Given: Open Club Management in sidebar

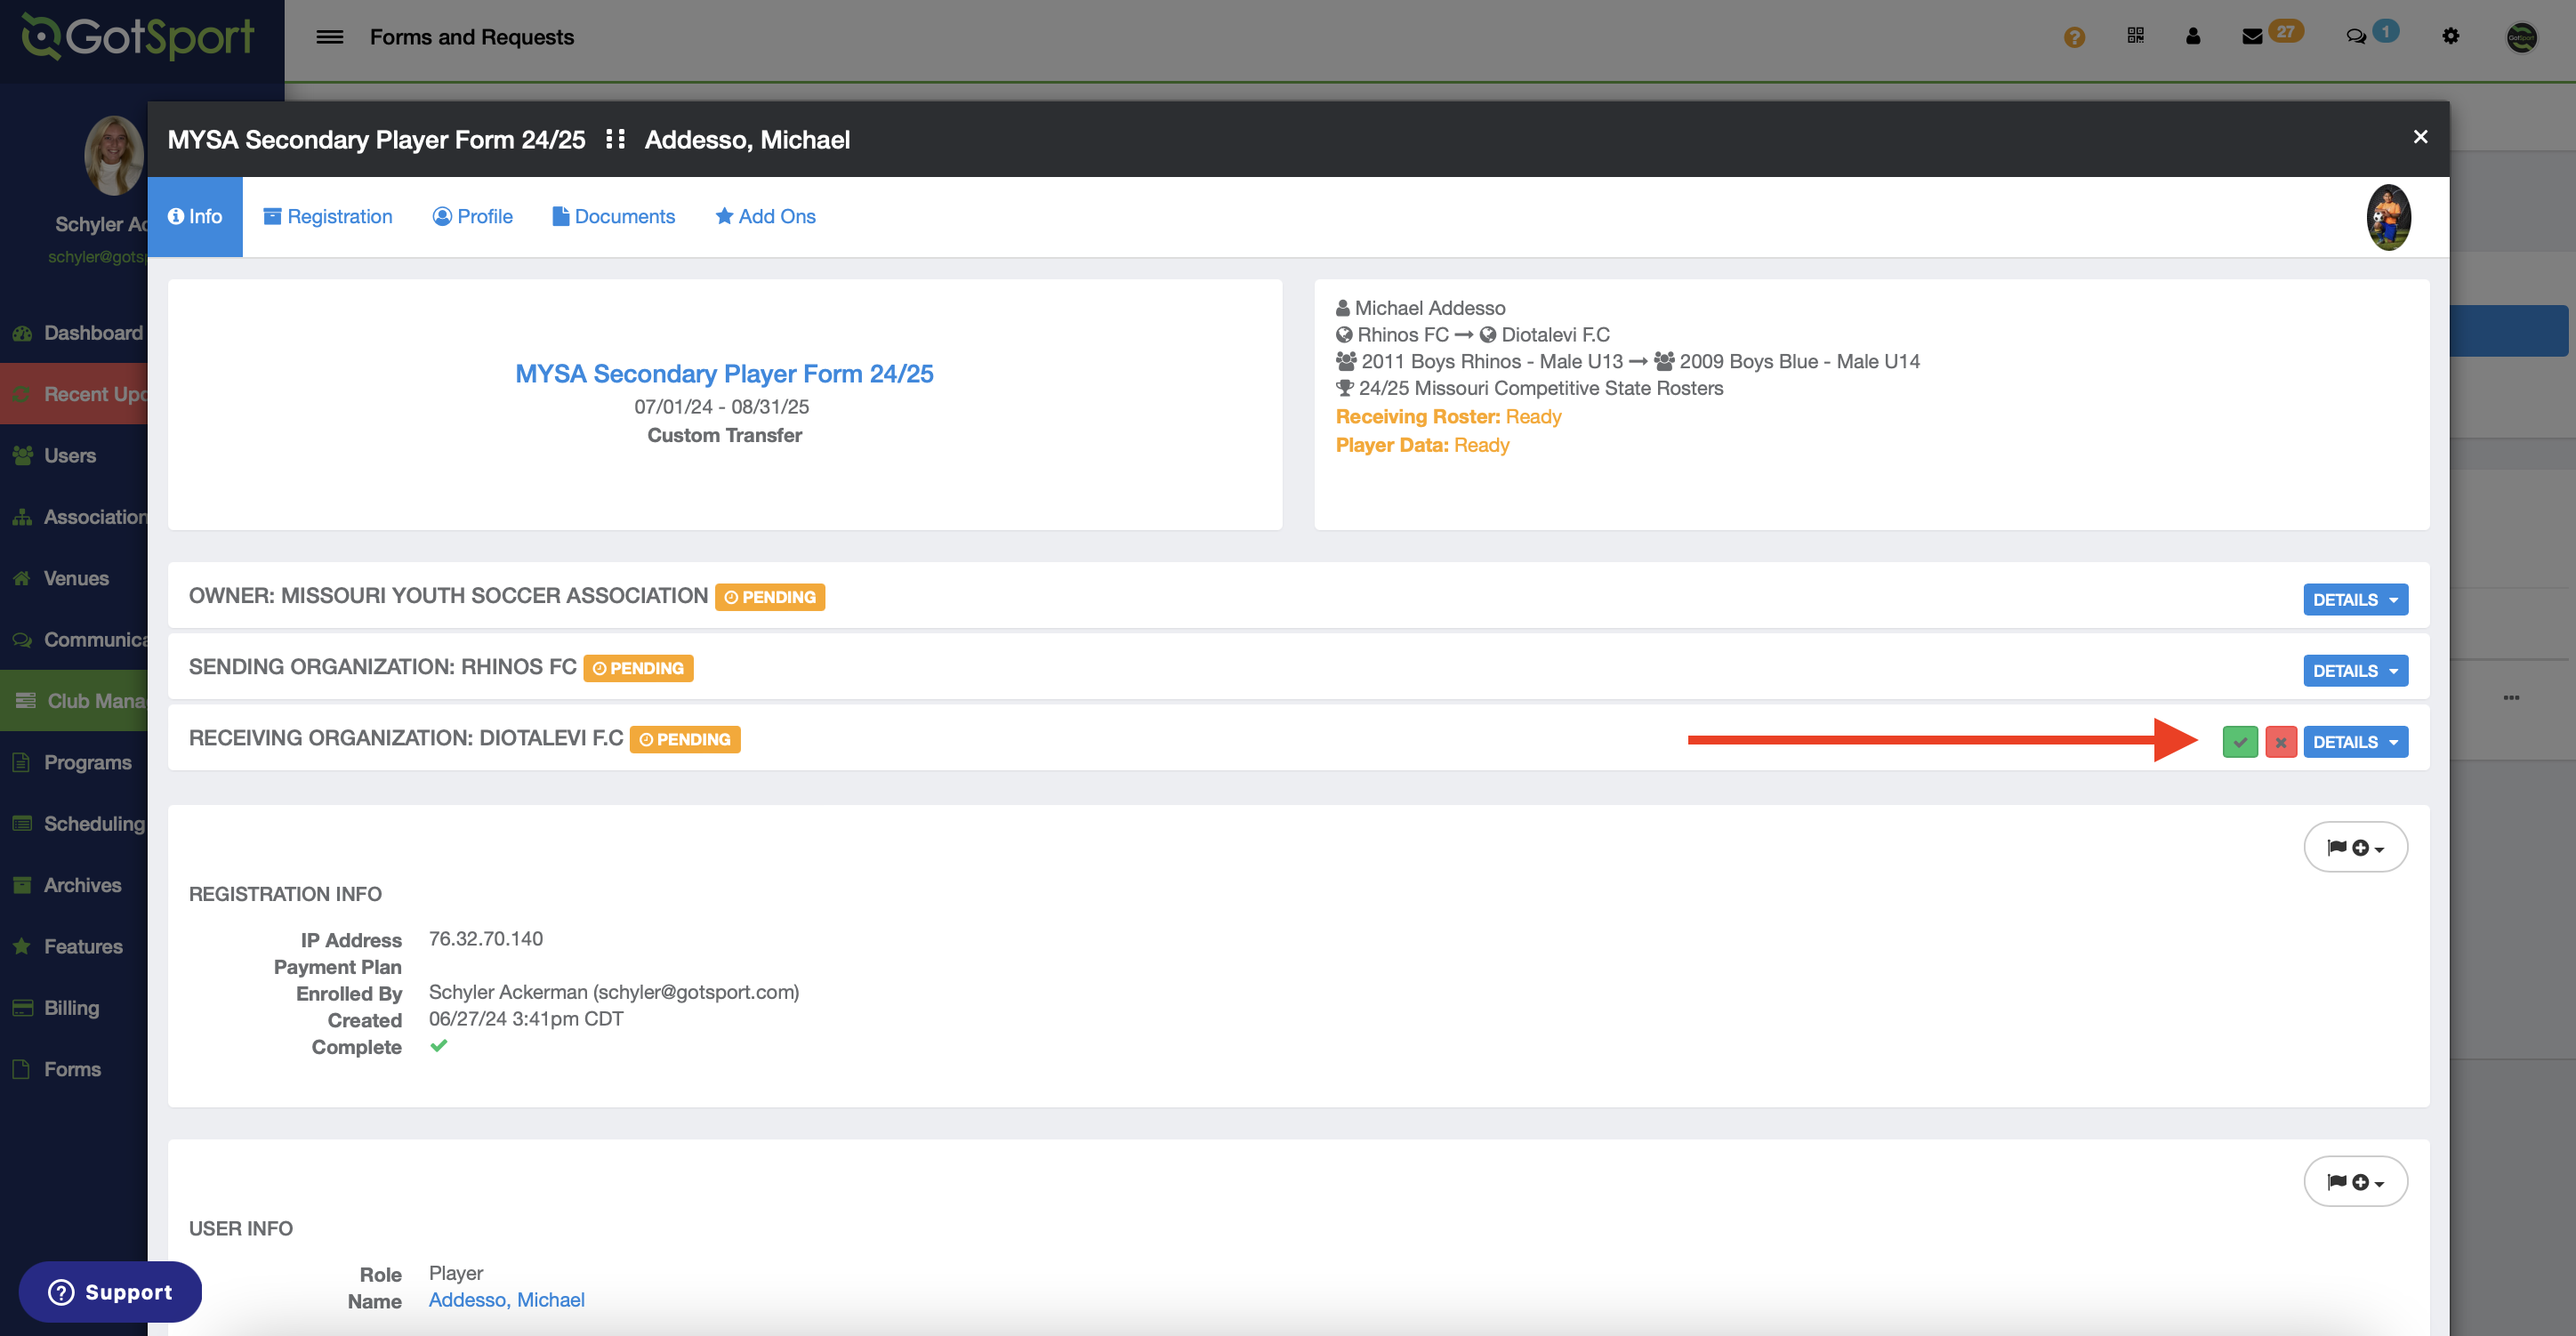Looking at the screenshot, I should point(74,701).
